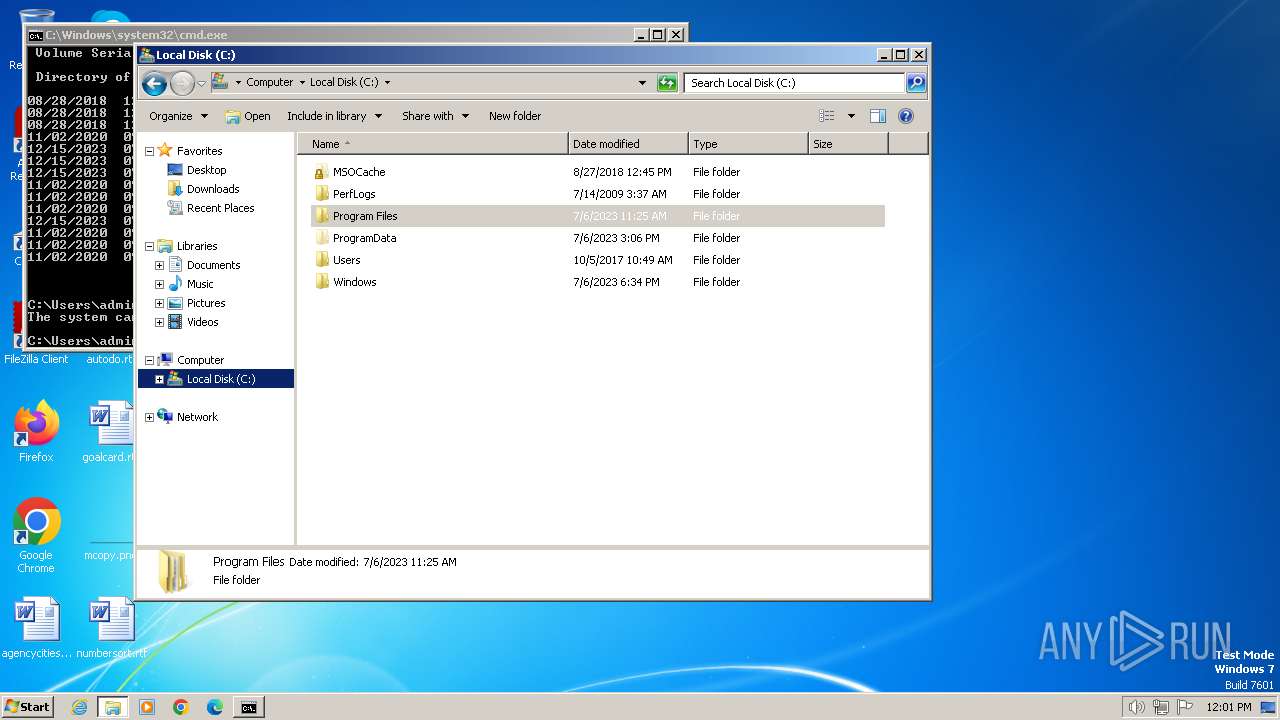The width and height of the screenshot is (1280, 720).
Task: Click in the Search Local Disk (C:) field
Action: (795, 83)
